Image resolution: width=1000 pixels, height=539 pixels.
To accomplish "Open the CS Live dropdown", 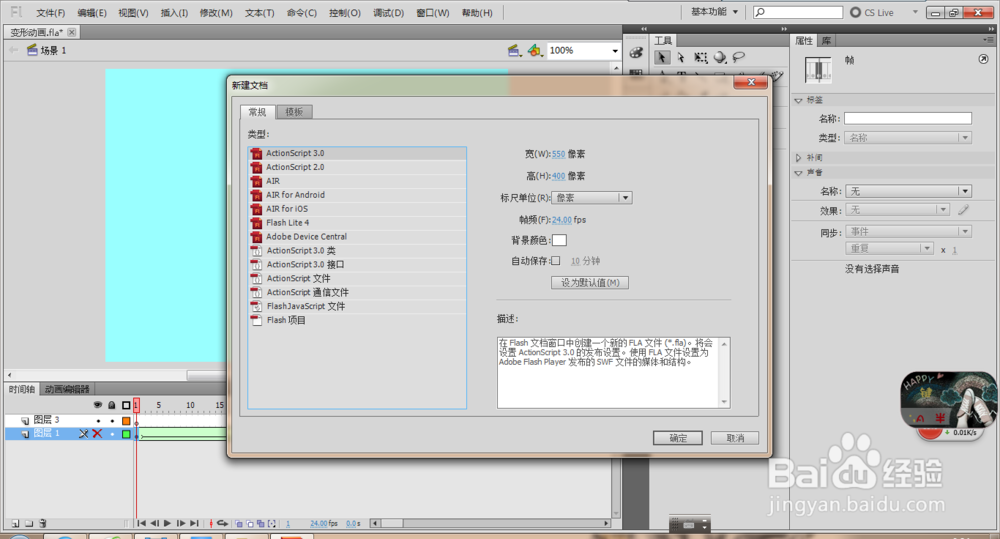I will pos(915,12).
